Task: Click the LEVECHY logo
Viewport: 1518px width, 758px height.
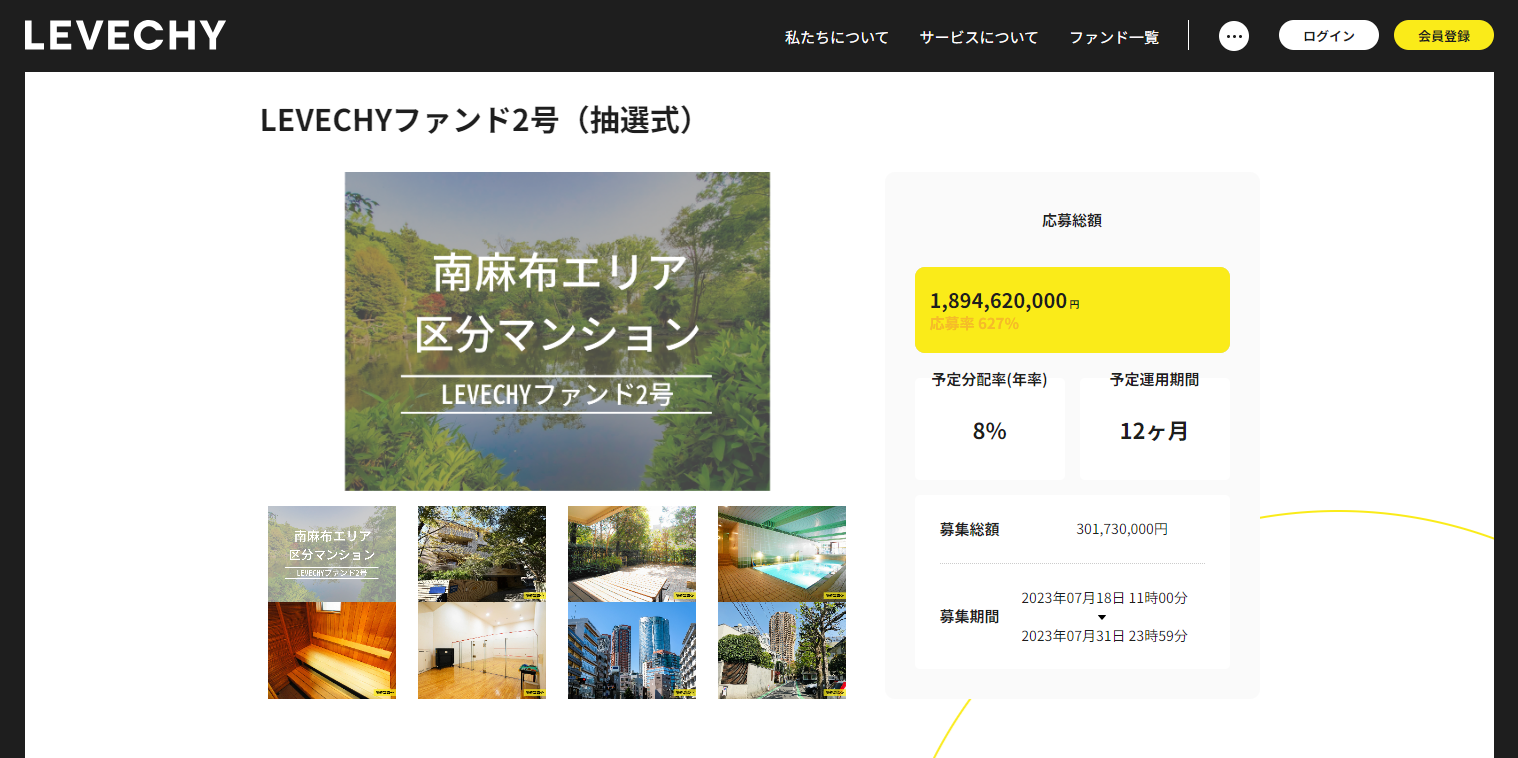Action: [x=125, y=35]
